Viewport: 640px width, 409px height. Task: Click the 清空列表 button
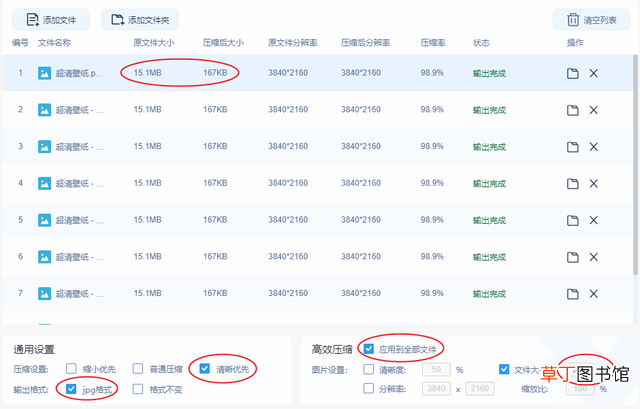pyautogui.click(x=591, y=20)
